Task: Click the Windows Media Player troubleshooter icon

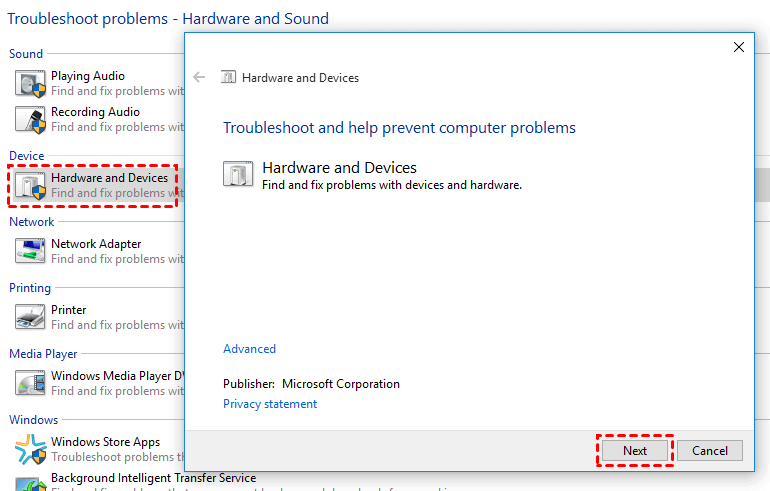Action: [x=31, y=383]
